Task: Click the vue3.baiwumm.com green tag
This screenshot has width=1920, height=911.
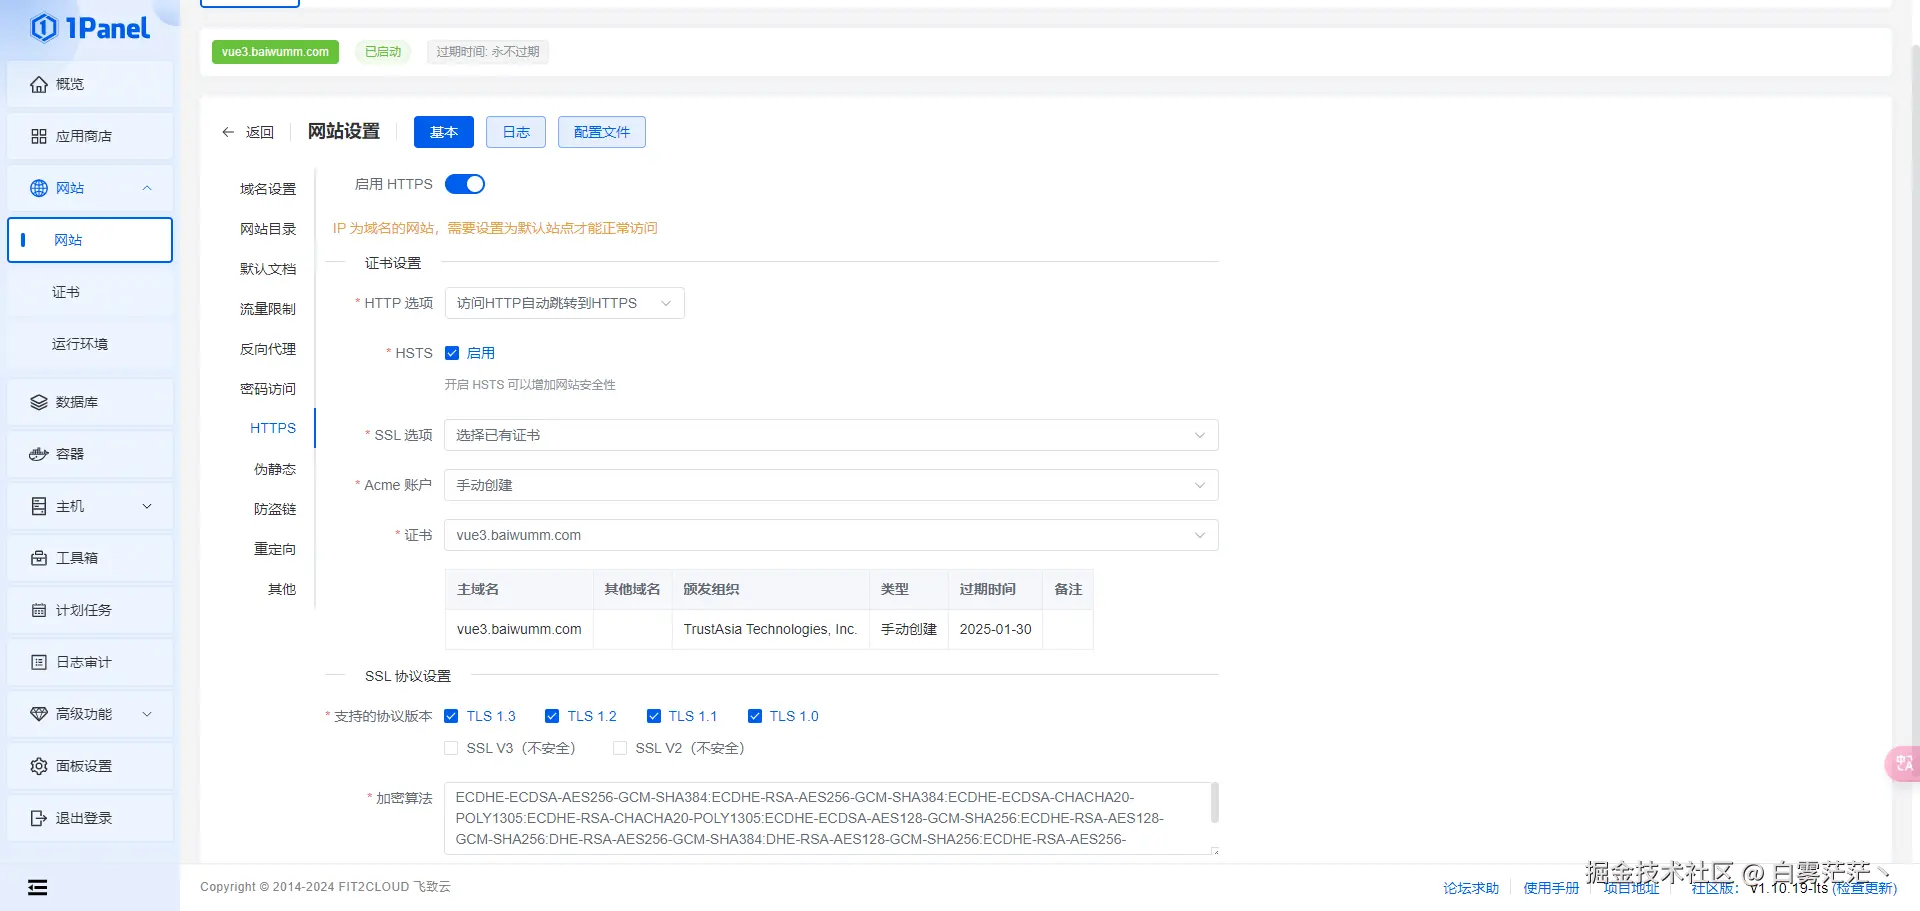Action: (275, 52)
